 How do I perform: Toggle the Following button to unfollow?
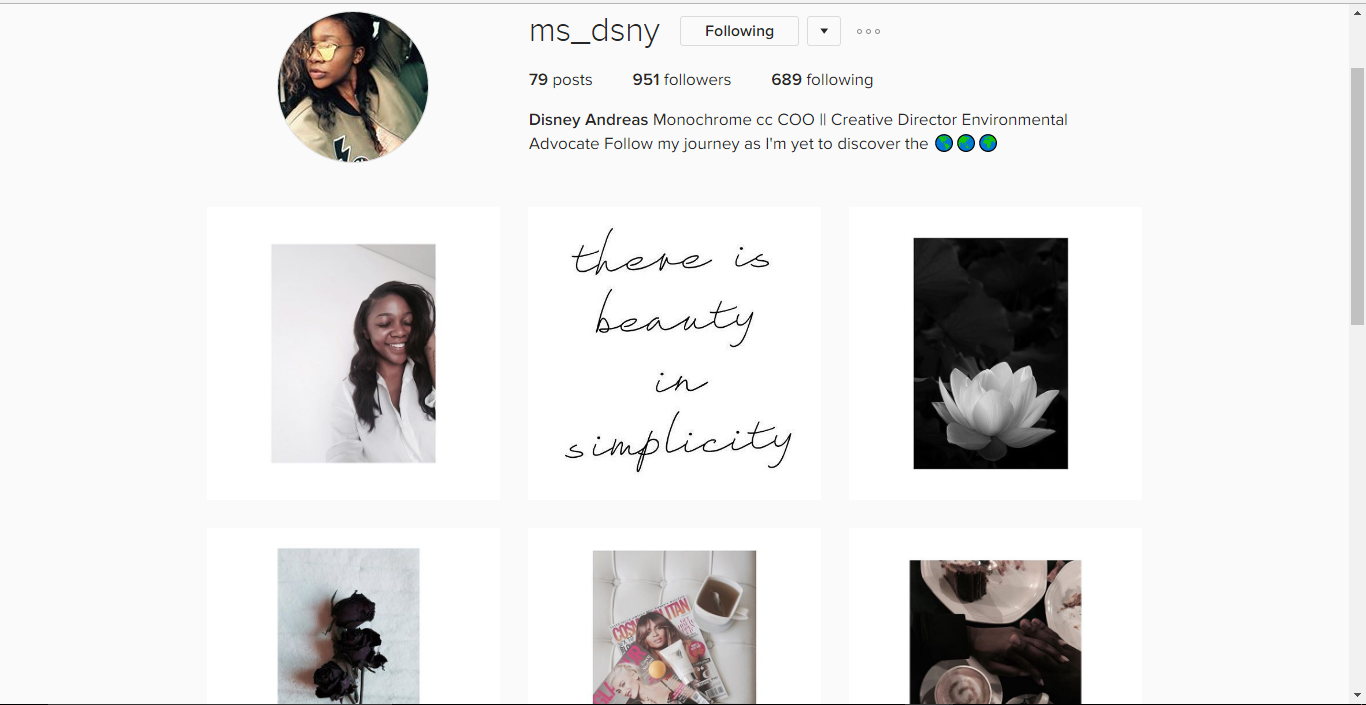coord(739,31)
